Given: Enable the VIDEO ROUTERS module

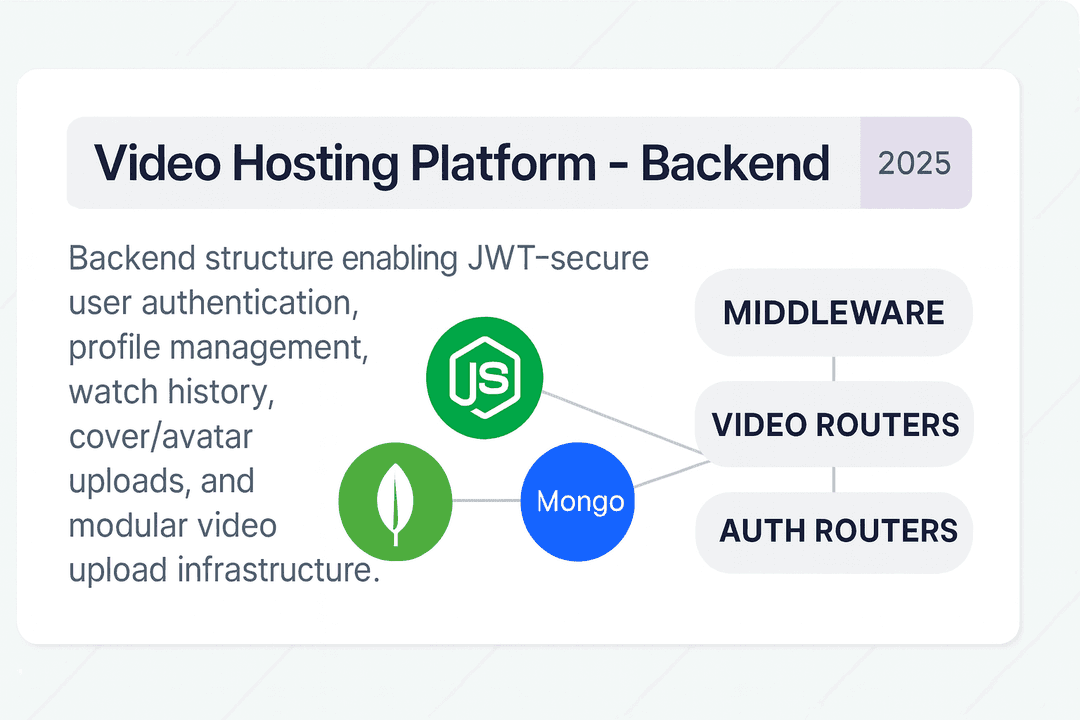Looking at the screenshot, I should [x=833, y=425].
